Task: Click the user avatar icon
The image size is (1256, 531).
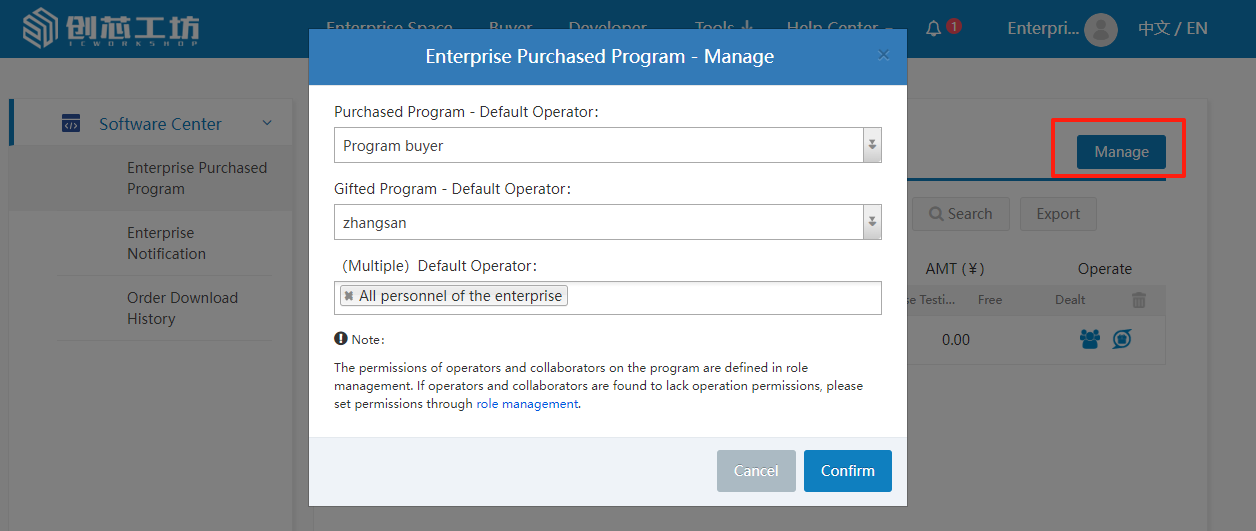Action: tap(1101, 29)
